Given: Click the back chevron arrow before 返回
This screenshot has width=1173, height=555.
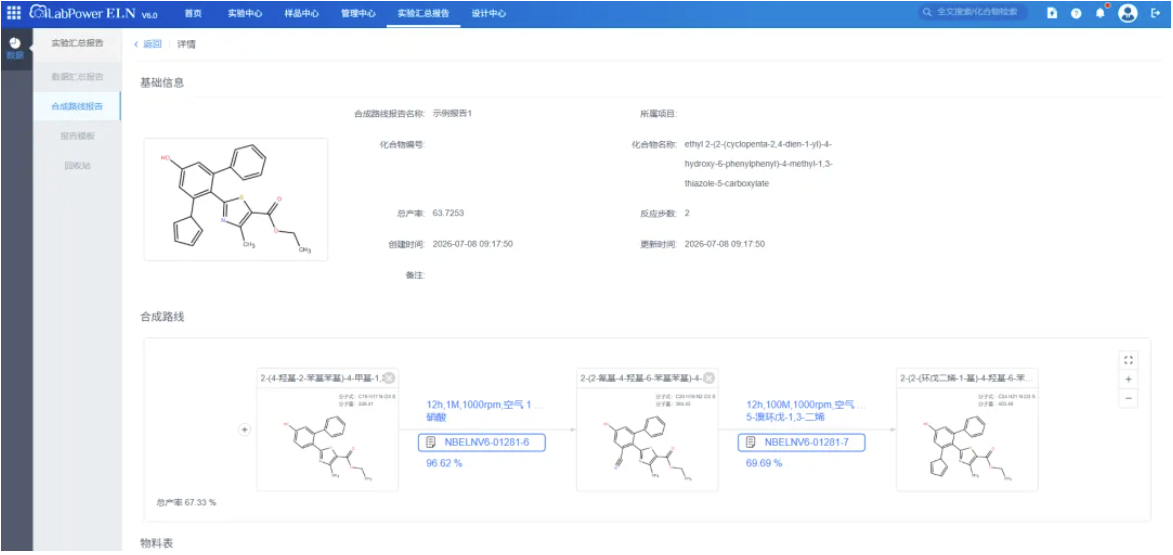Looking at the screenshot, I should tap(135, 44).
